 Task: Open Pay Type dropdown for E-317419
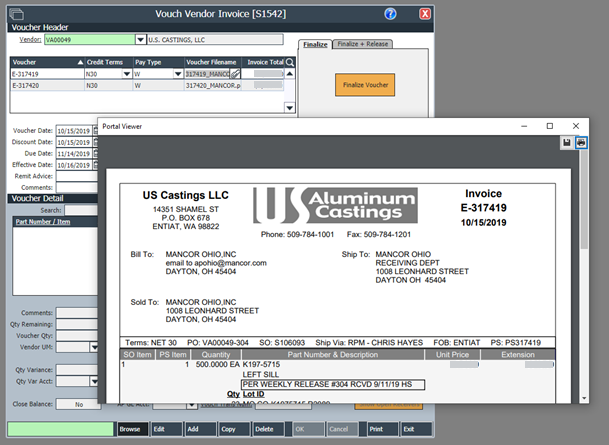pyautogui.click(x=178, y=74)
